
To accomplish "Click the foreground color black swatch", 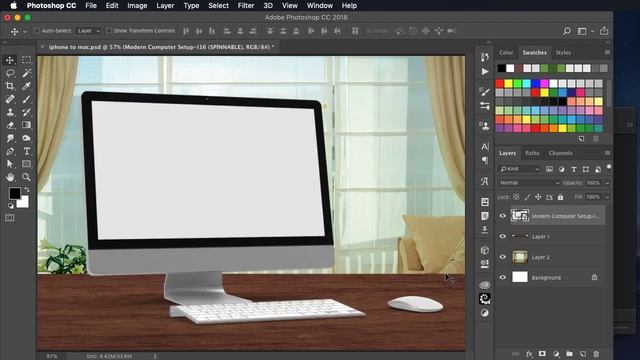I will click(15, 193).
